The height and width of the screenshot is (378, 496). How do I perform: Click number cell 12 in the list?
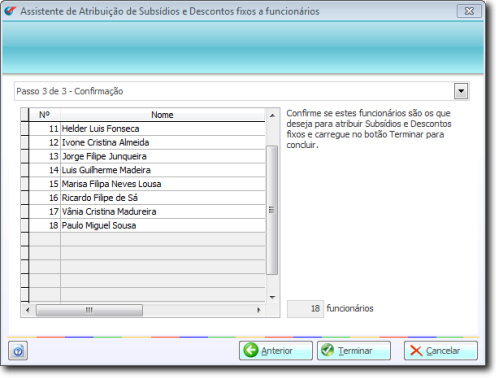coord(45,143)
